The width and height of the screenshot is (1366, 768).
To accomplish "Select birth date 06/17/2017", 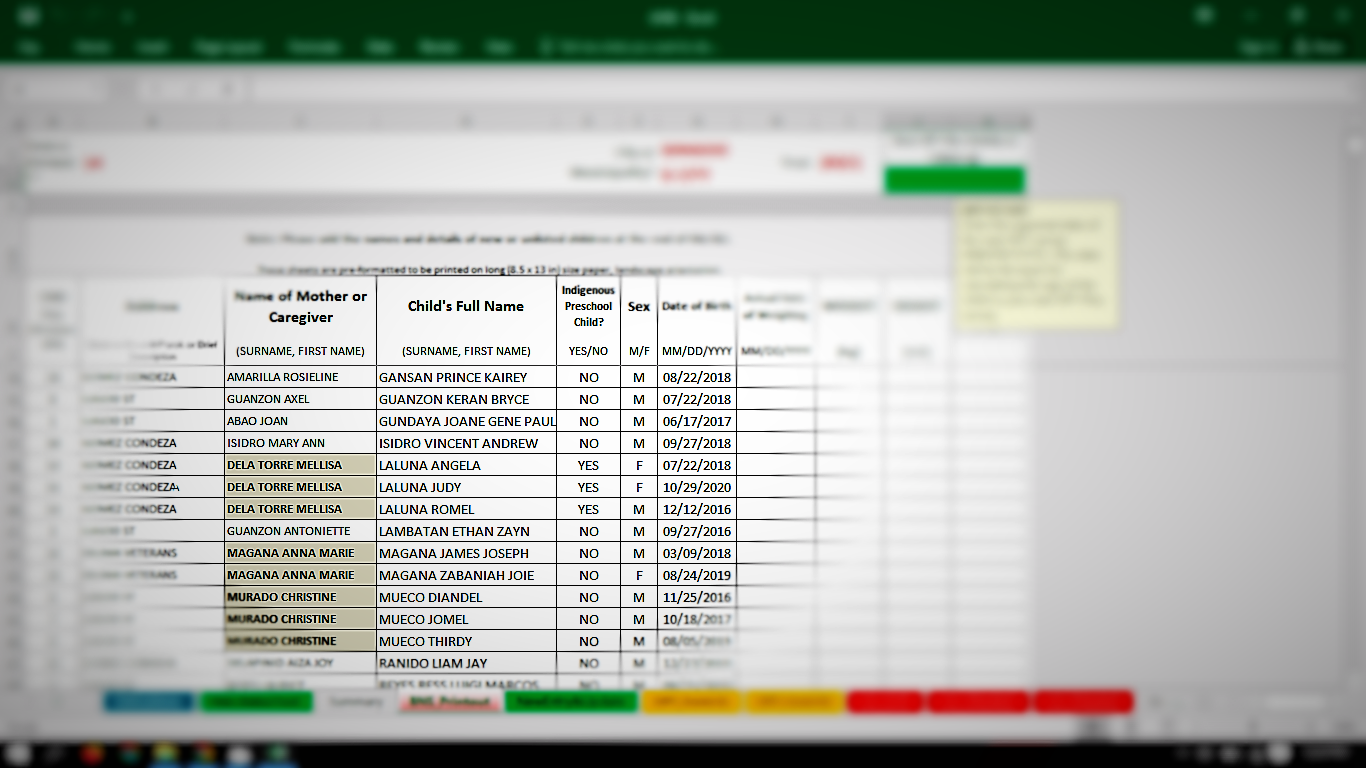I will [x=697, y=421].
